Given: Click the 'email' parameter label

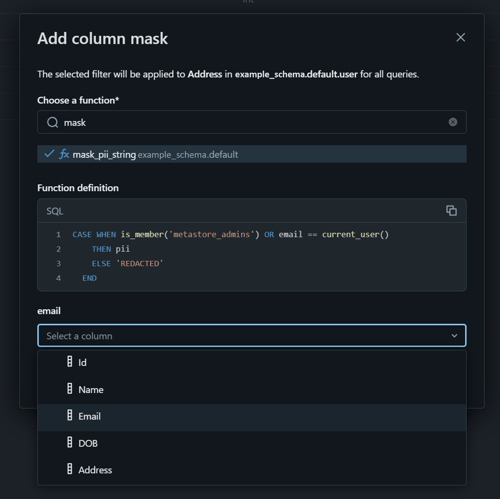Looking at the screenshot, I should [49, 311].
